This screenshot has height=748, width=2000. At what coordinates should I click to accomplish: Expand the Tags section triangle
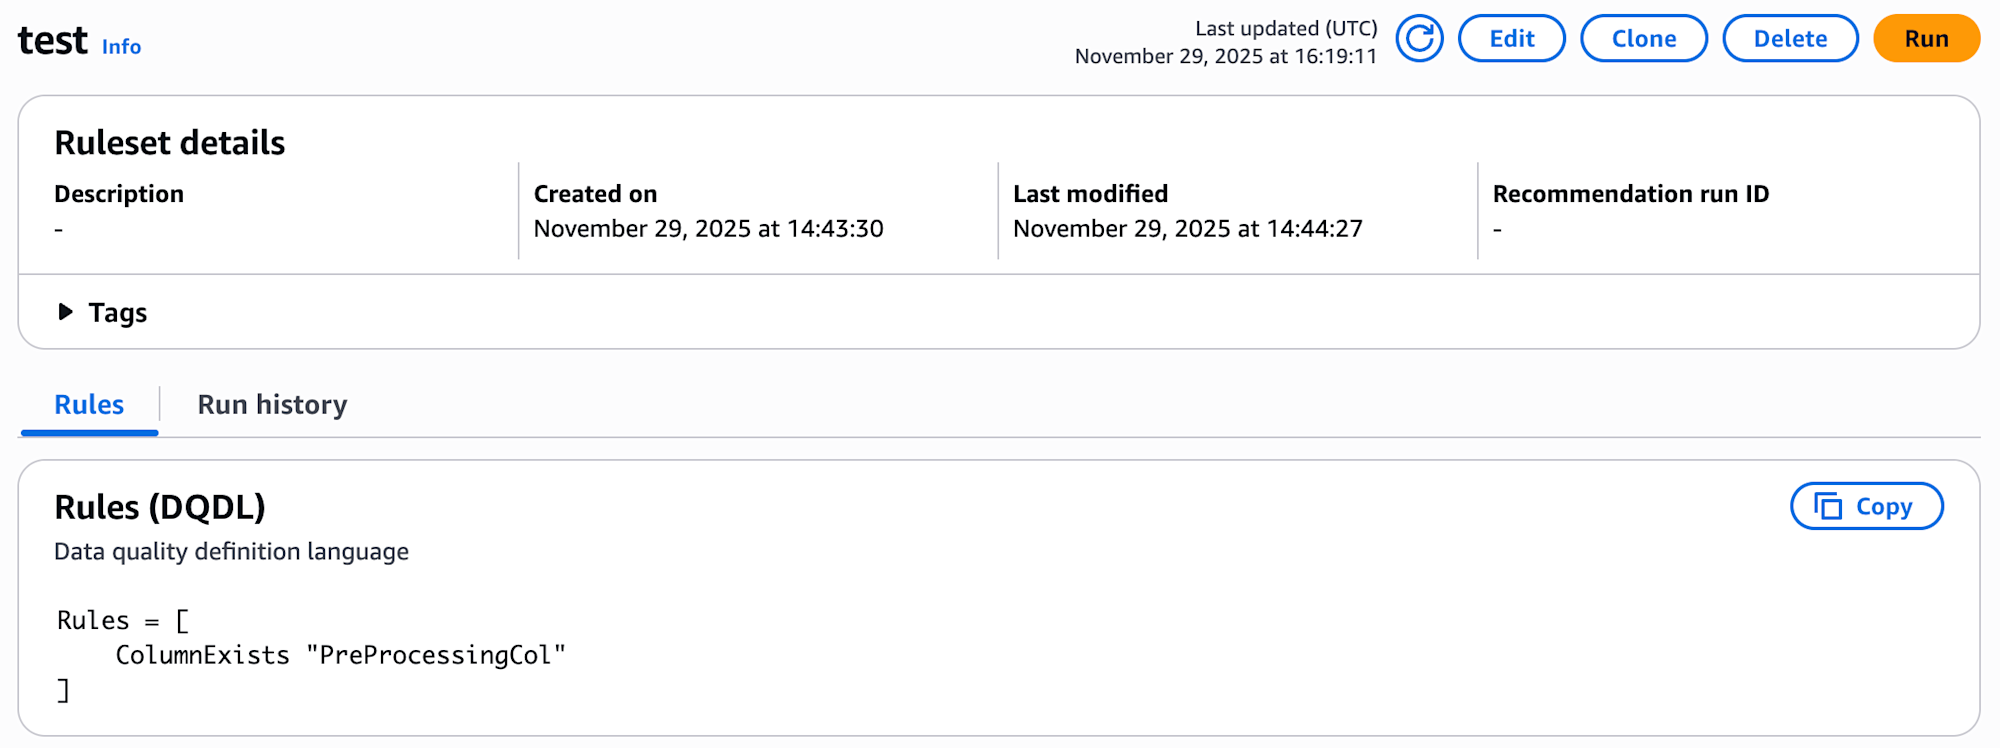click(65, 312)
